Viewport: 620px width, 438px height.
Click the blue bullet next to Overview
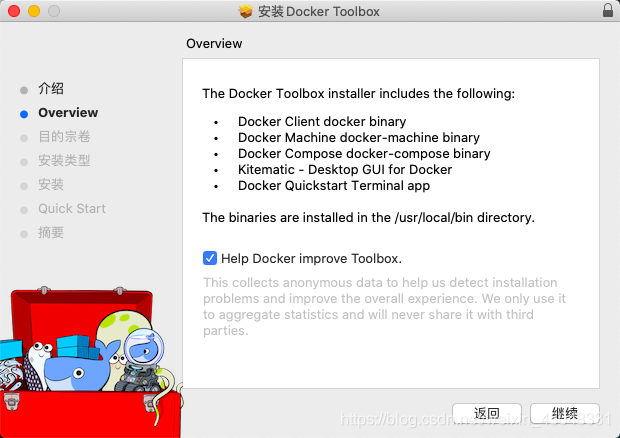[x=24, y=114]
